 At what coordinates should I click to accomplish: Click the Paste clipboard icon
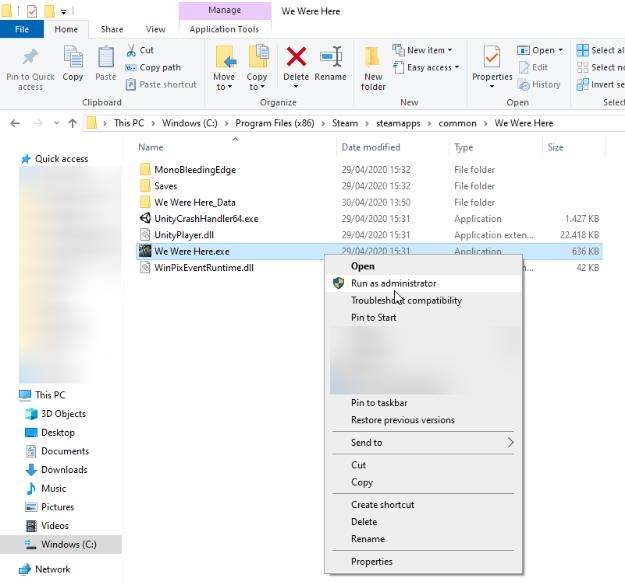106,57
